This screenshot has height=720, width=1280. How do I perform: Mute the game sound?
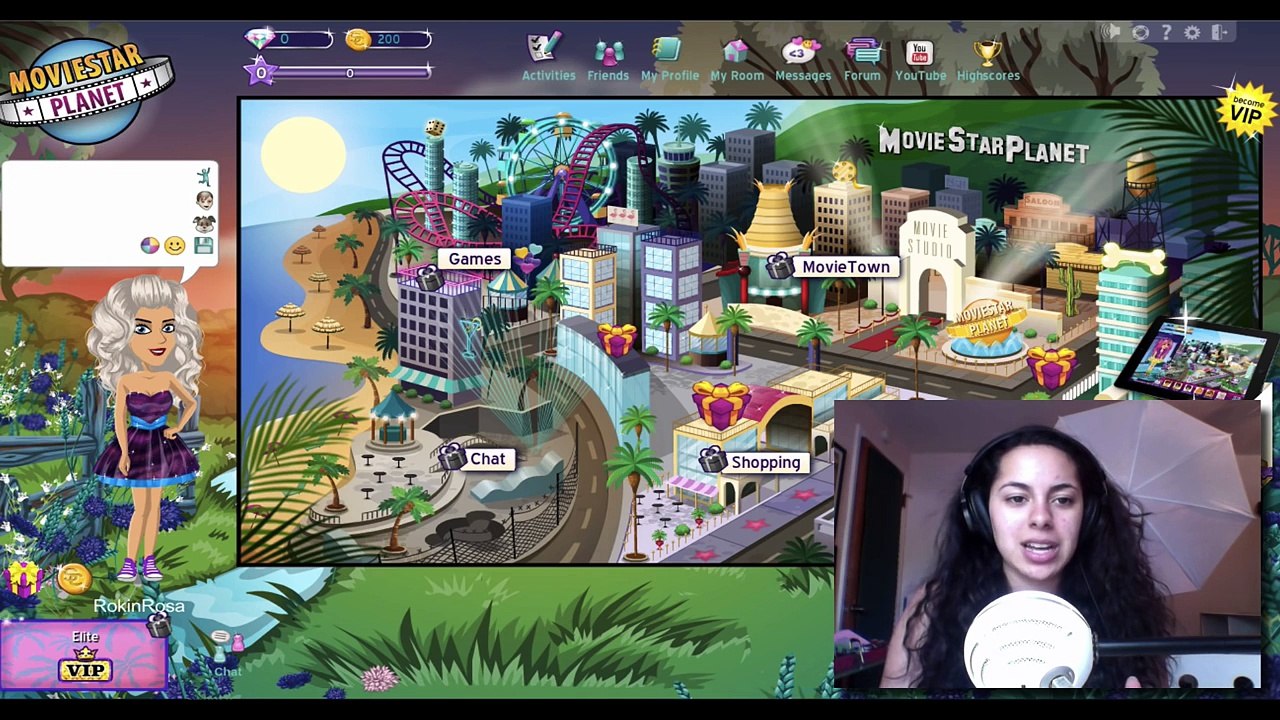[x=1112, y=33]
